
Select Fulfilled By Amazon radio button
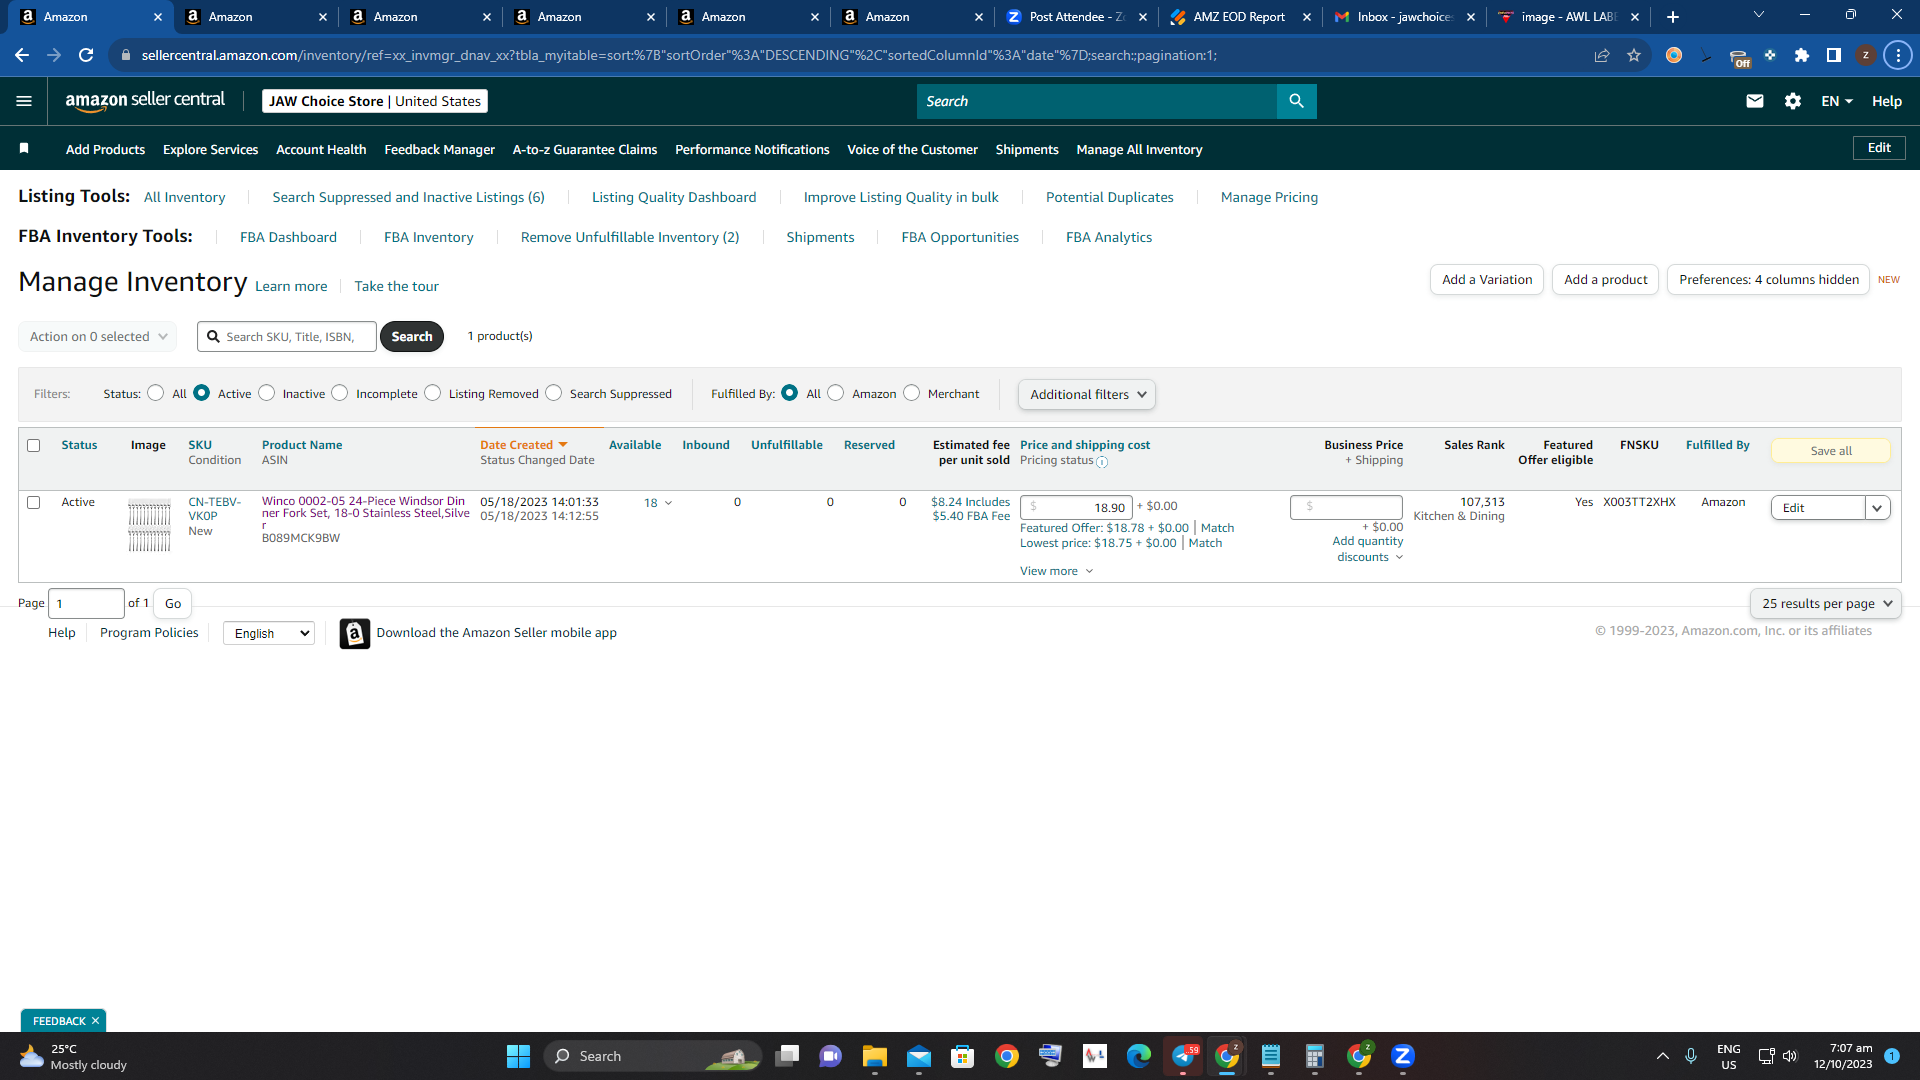(836, 393)
